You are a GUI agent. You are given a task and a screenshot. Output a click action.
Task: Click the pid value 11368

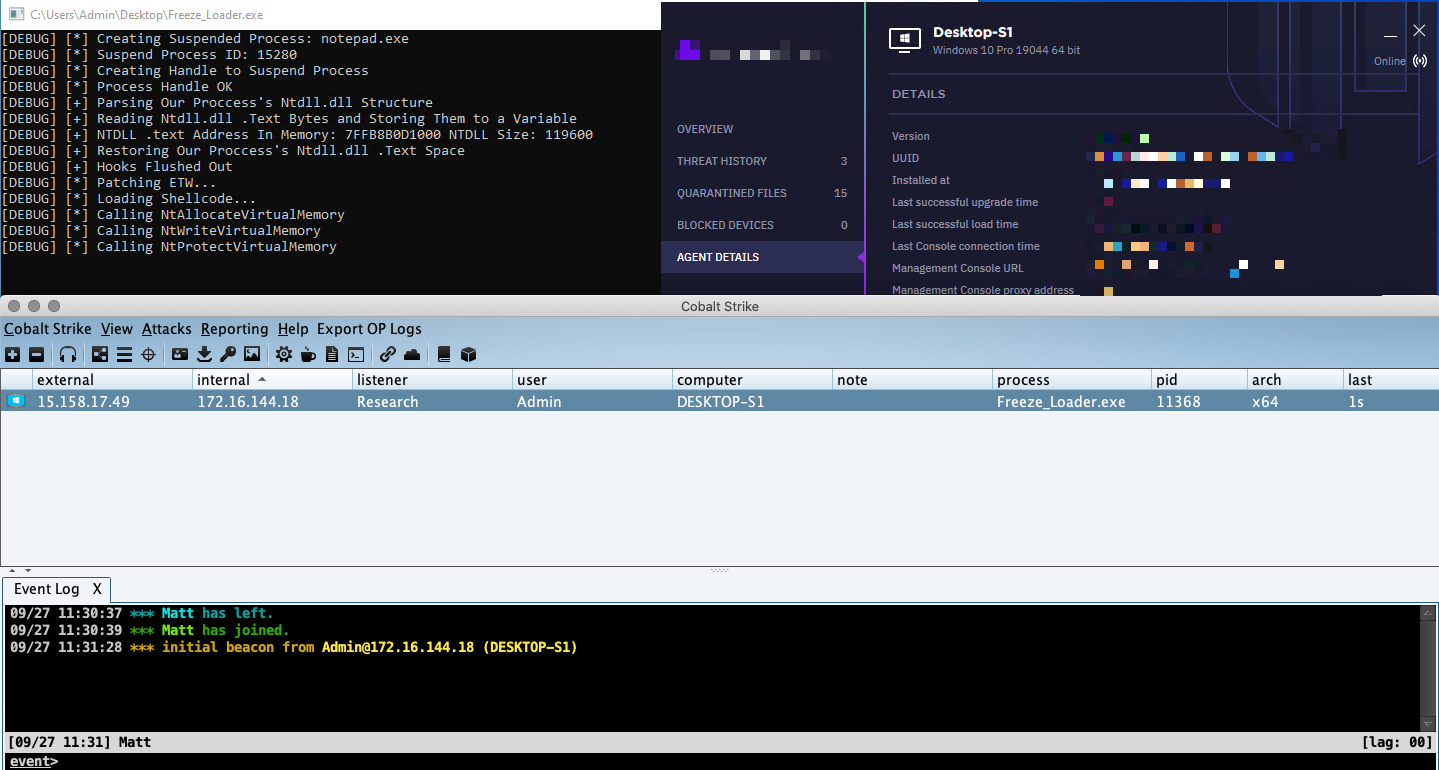(1178, 402)
